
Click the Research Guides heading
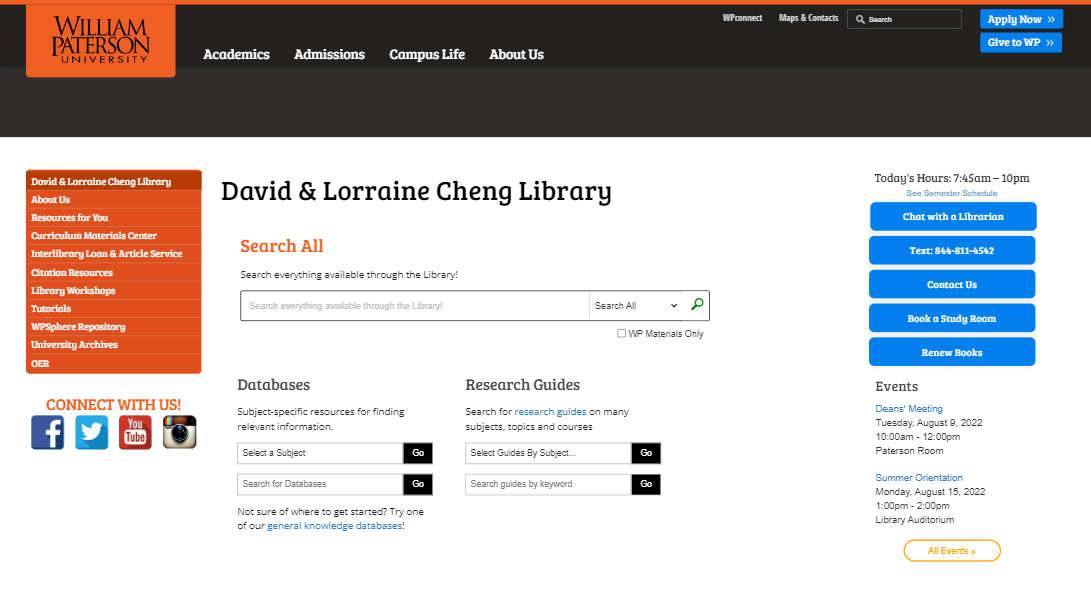[x=523, y=385]
